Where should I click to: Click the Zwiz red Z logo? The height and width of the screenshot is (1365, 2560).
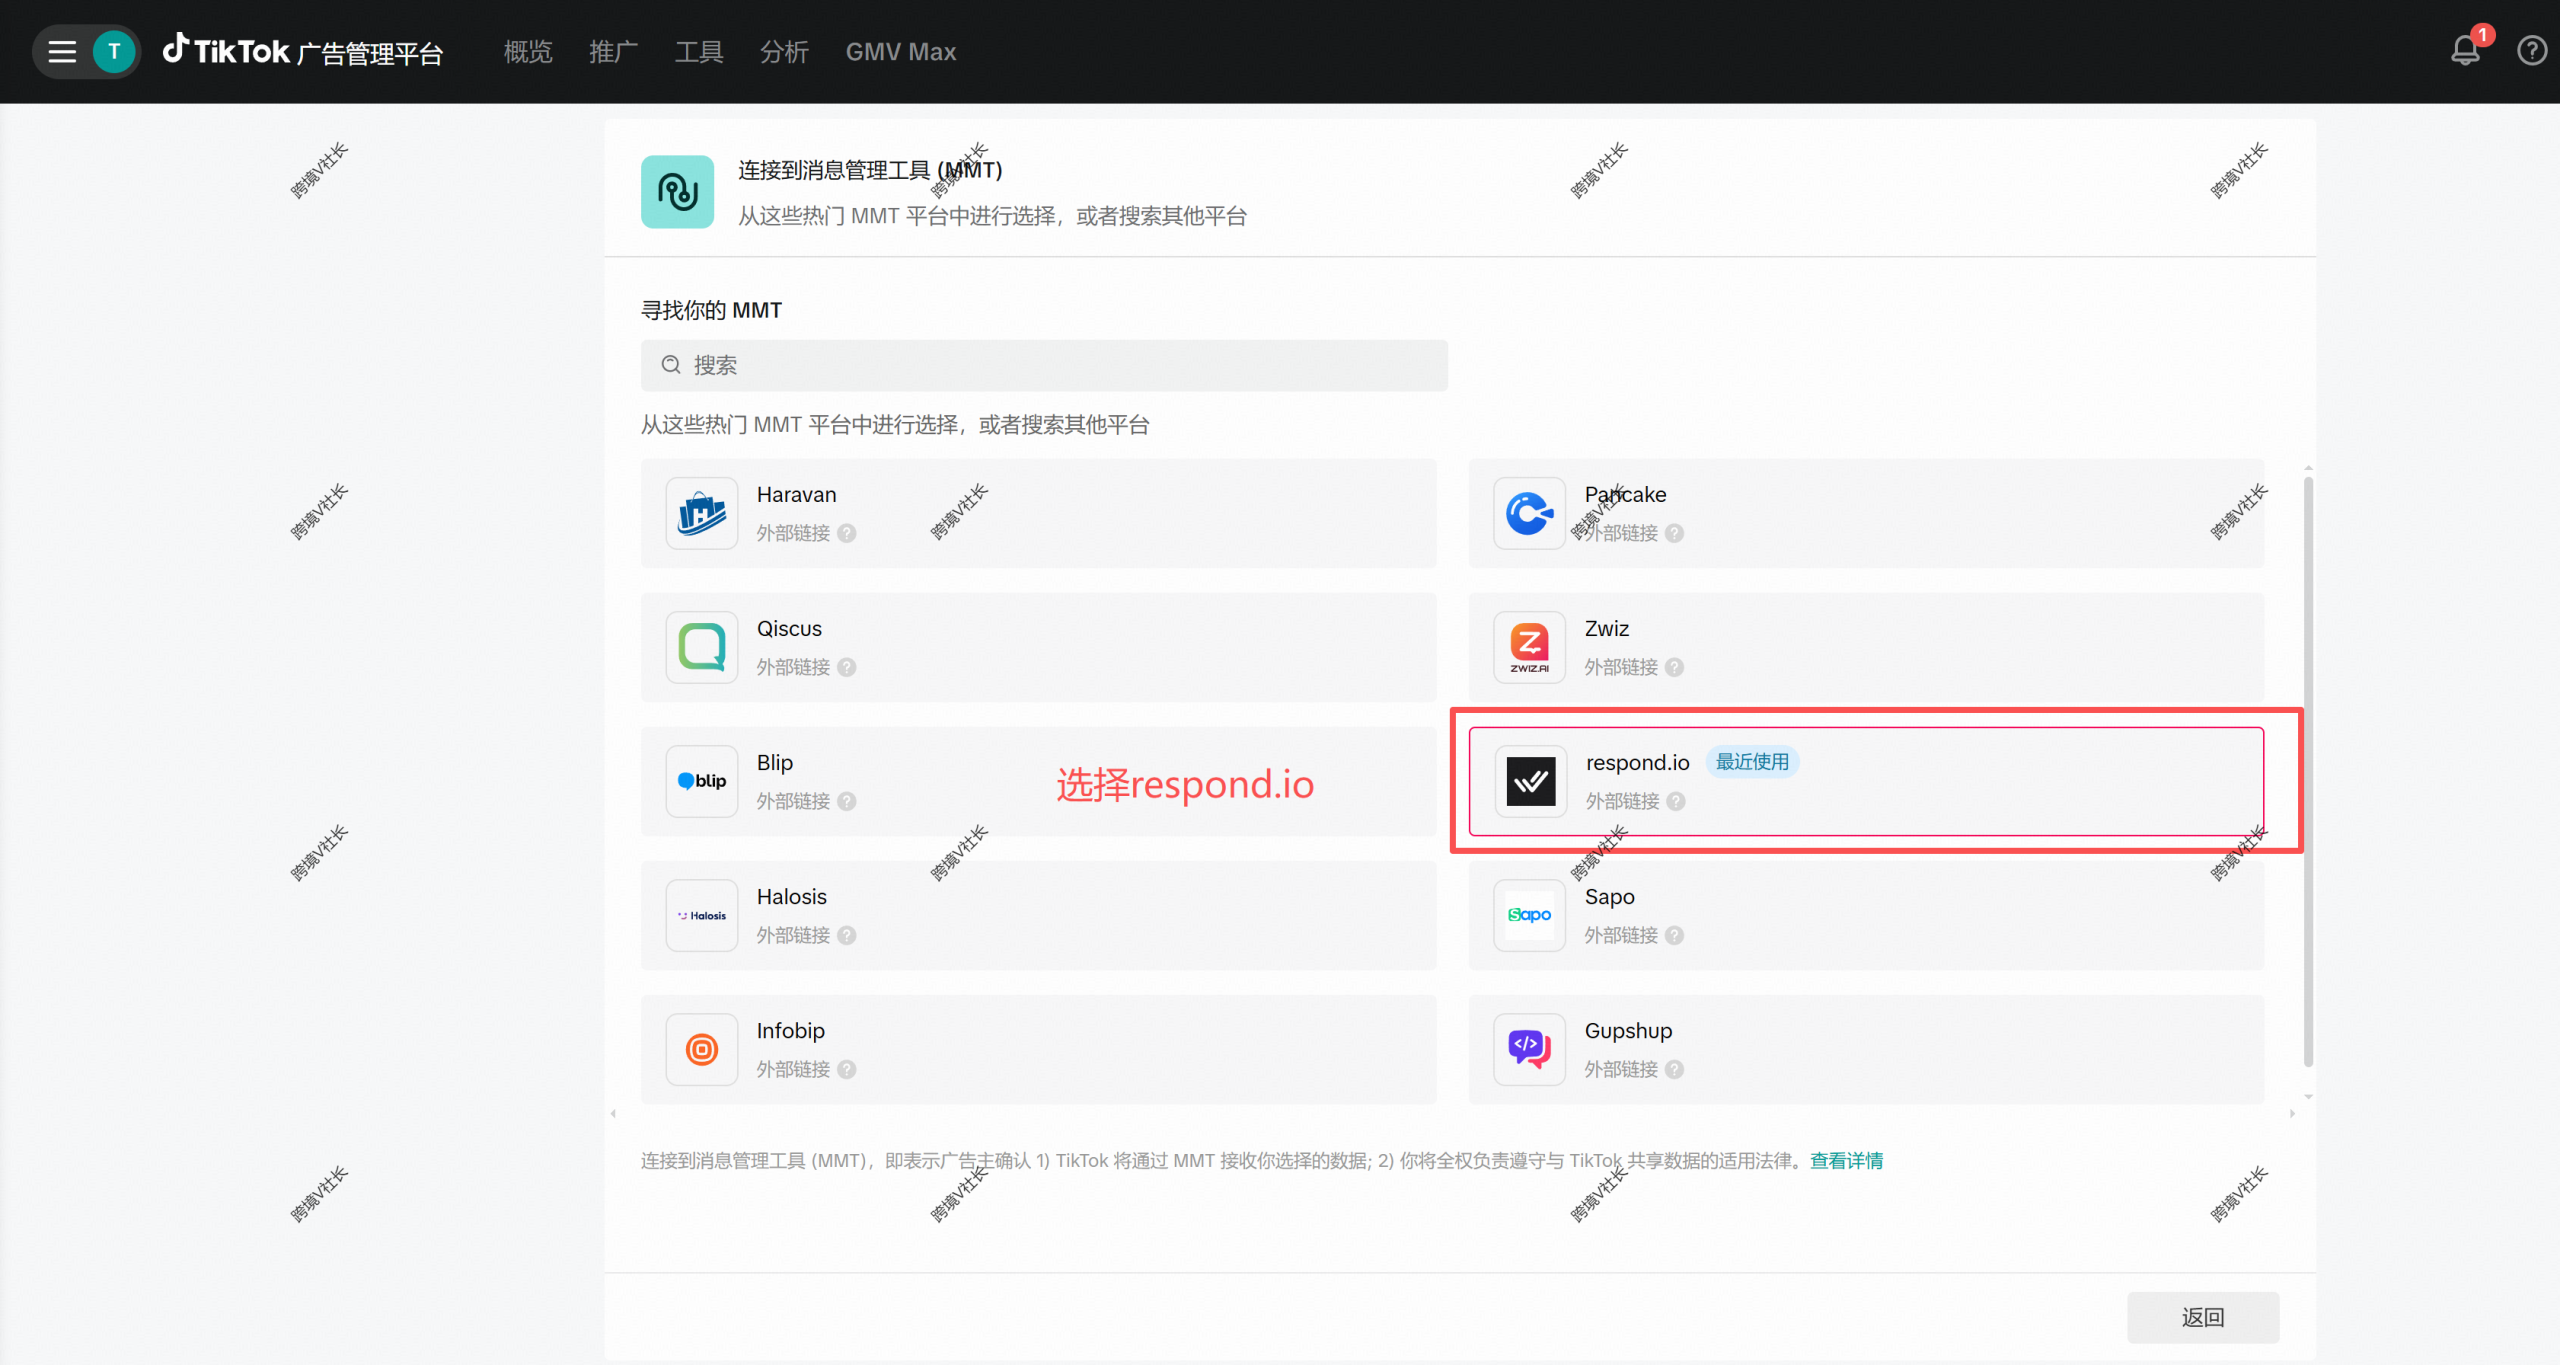[1529, 648]
